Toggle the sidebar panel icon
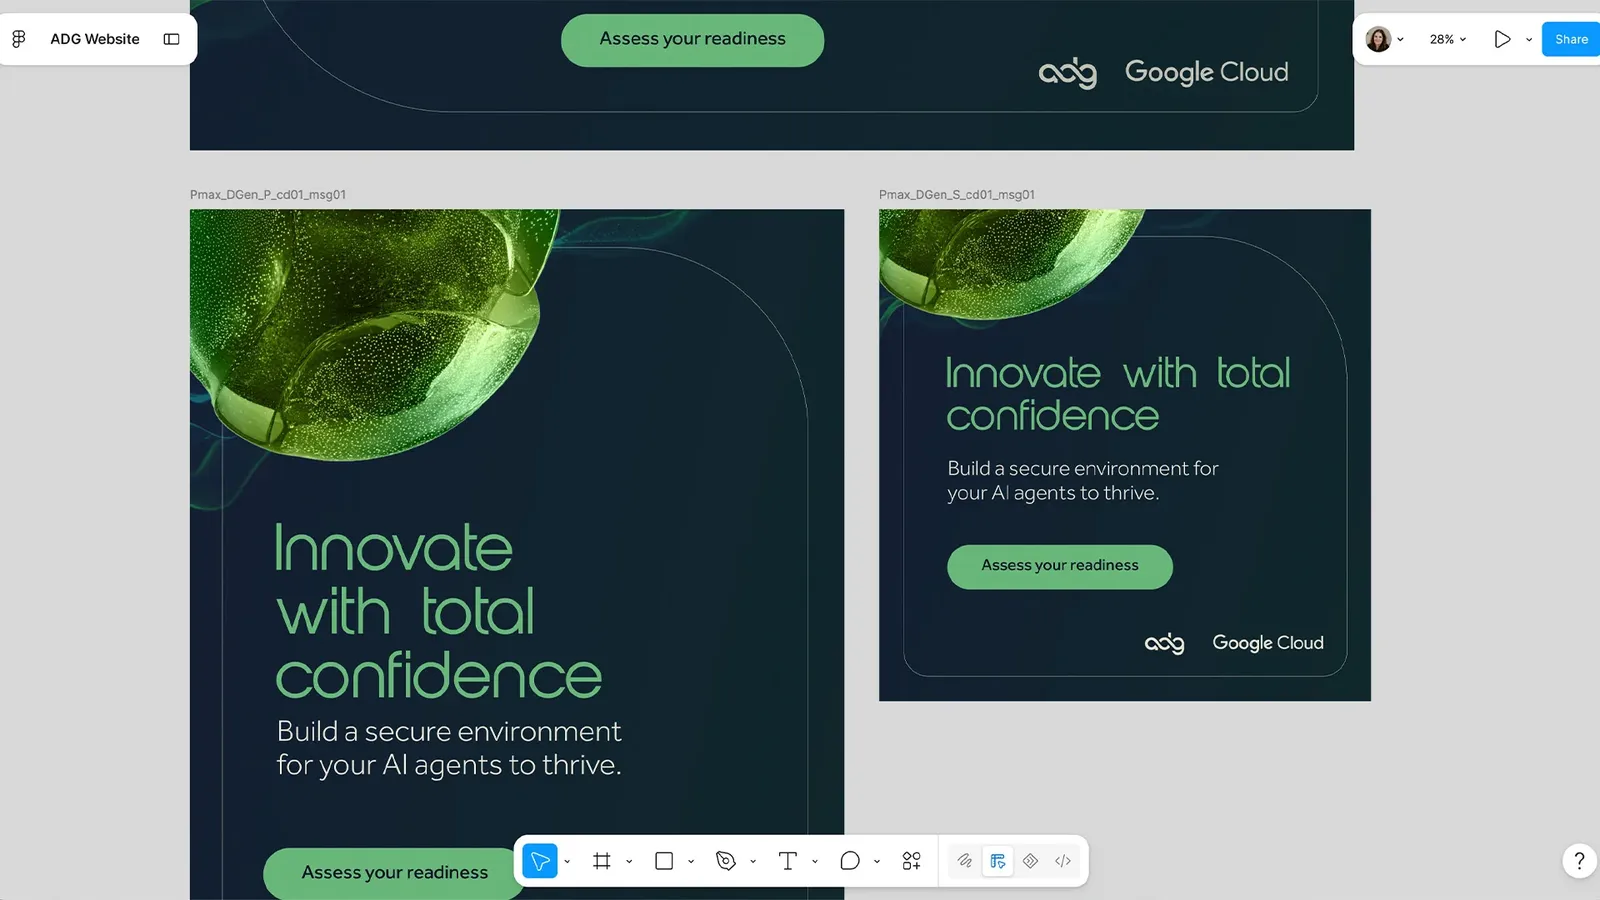The height and width of the screenshot is (900, 1600). (x=172, y=39)
